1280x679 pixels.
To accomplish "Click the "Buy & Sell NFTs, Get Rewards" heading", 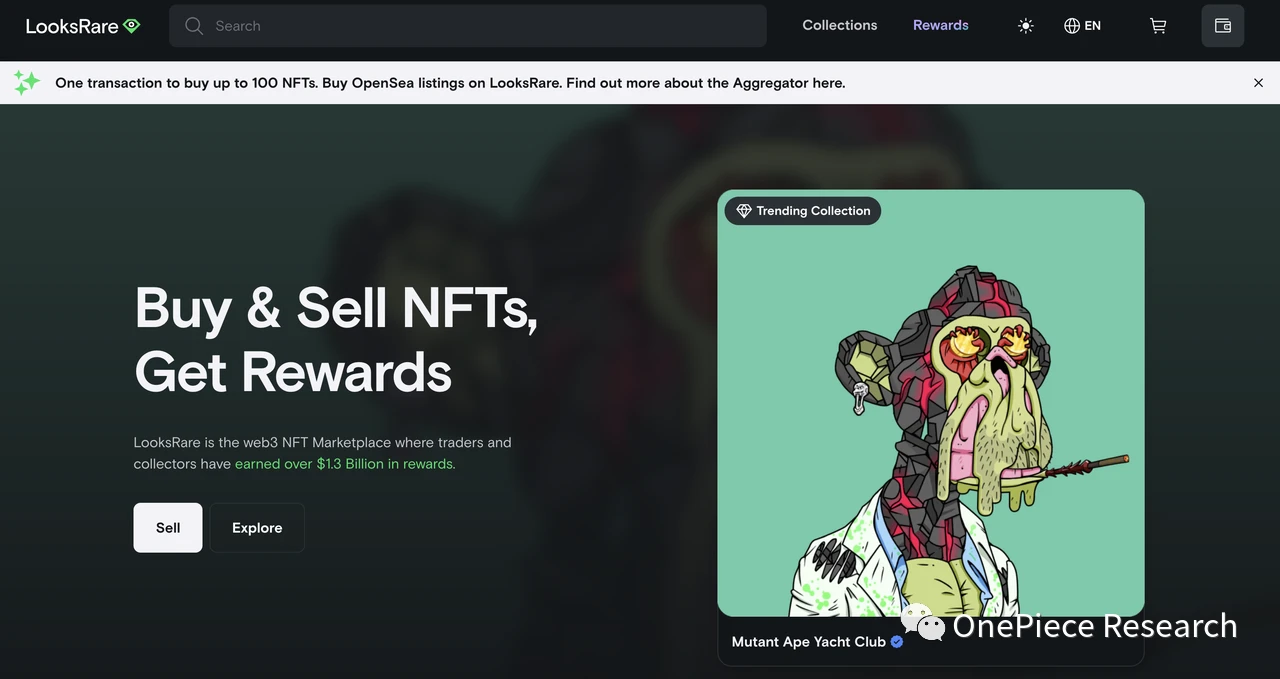I will [x=336, y=339].
